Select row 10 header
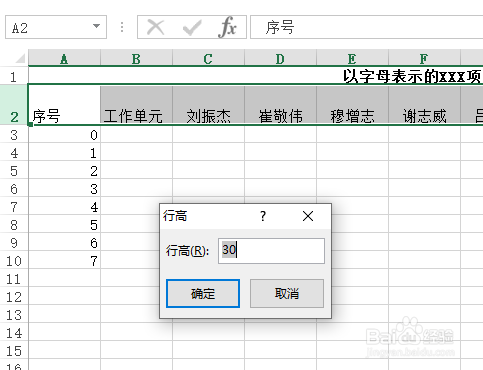This screenshot has width=483, height=370. click(x=14, y=261)
